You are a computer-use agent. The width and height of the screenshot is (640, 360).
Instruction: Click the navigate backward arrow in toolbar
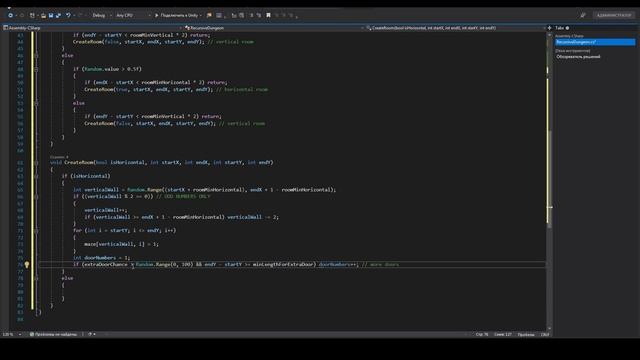[10, 16]
